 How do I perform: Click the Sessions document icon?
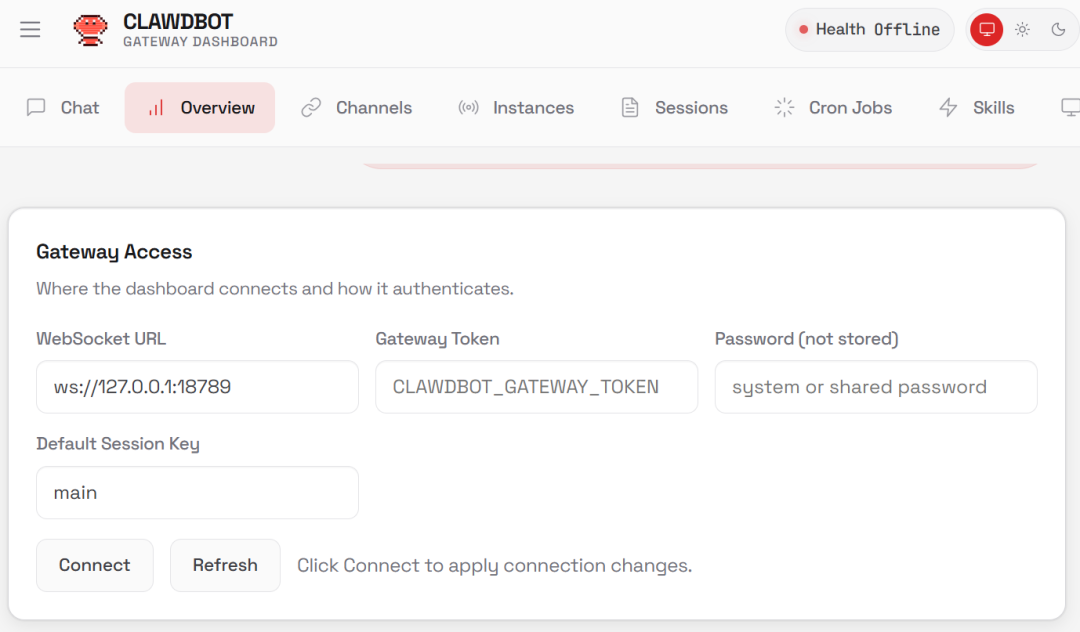pos(630,108)
